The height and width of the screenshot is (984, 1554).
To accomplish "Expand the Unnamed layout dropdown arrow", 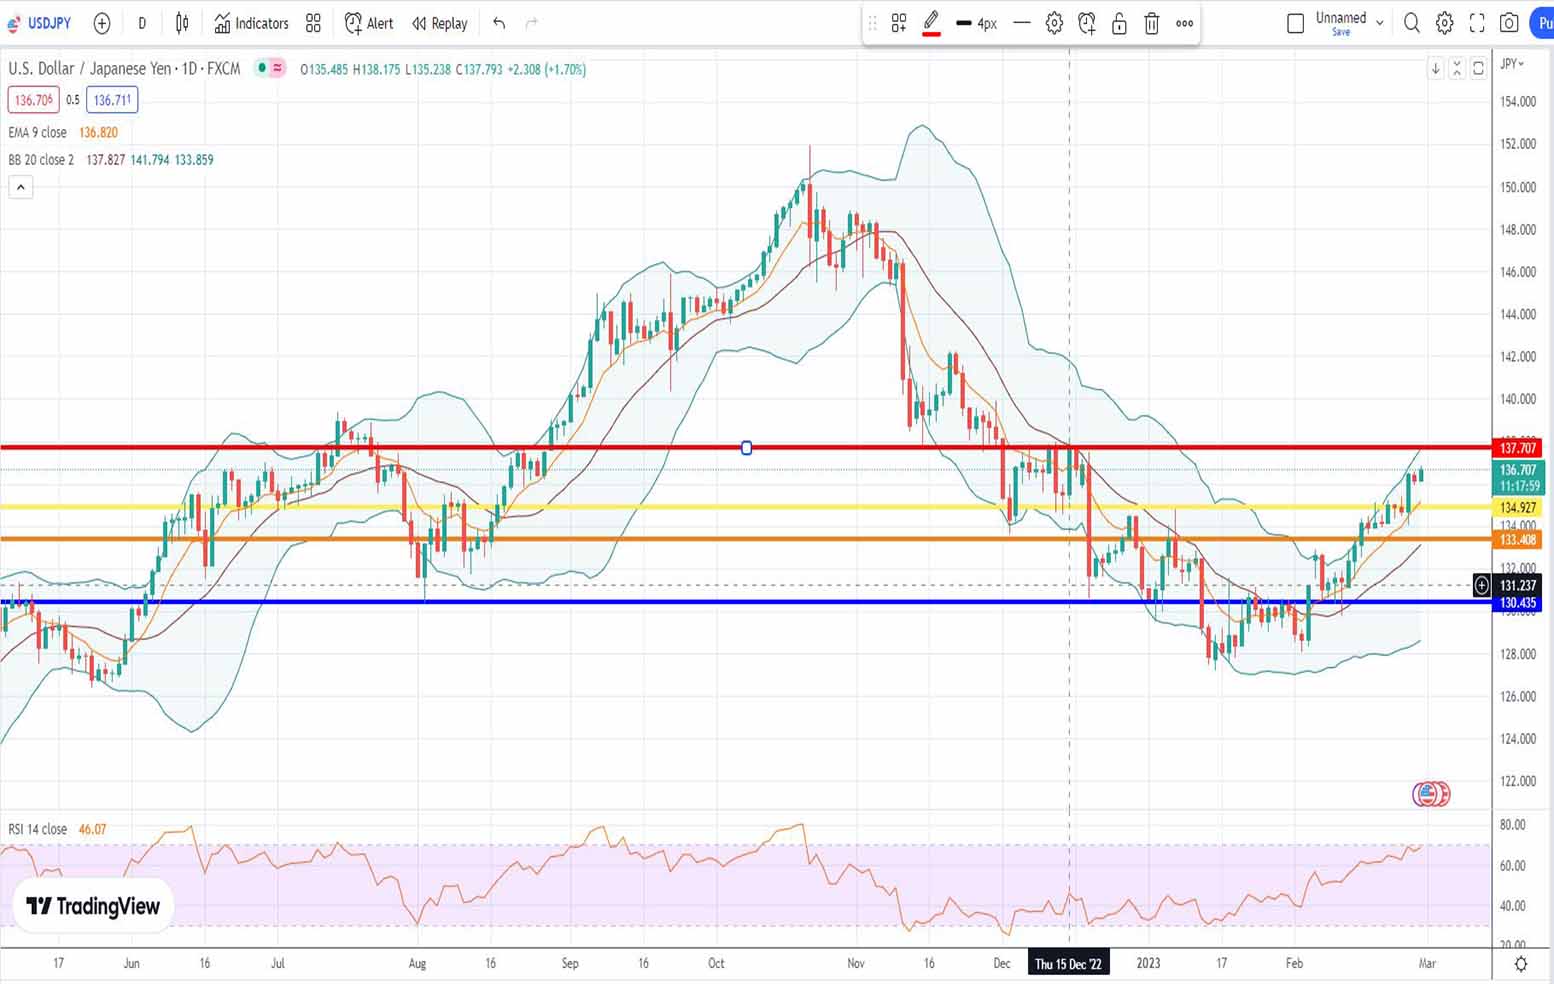I will (1380, 23).
